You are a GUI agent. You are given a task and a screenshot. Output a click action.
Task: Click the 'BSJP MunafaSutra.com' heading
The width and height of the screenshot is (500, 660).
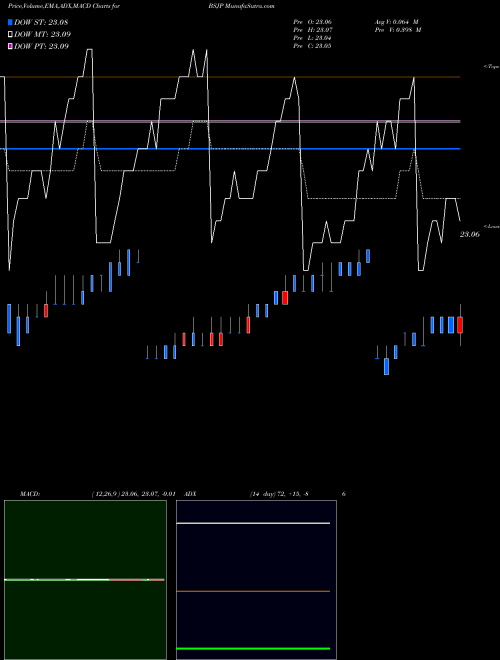click(241, 6)
